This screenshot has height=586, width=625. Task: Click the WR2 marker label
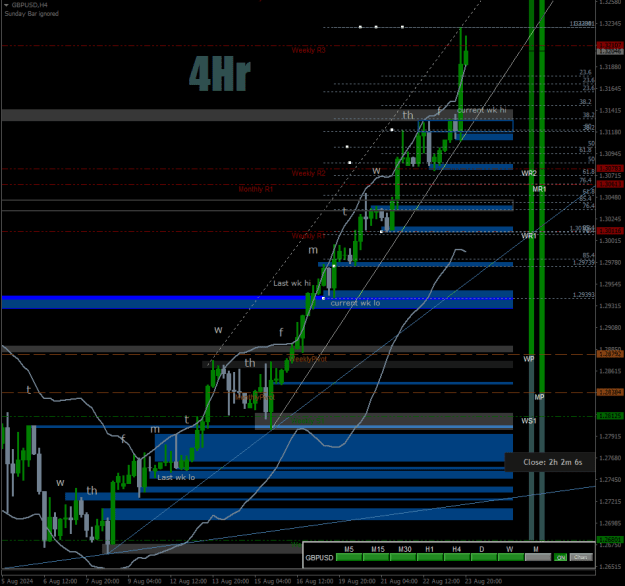pos(529,173)
